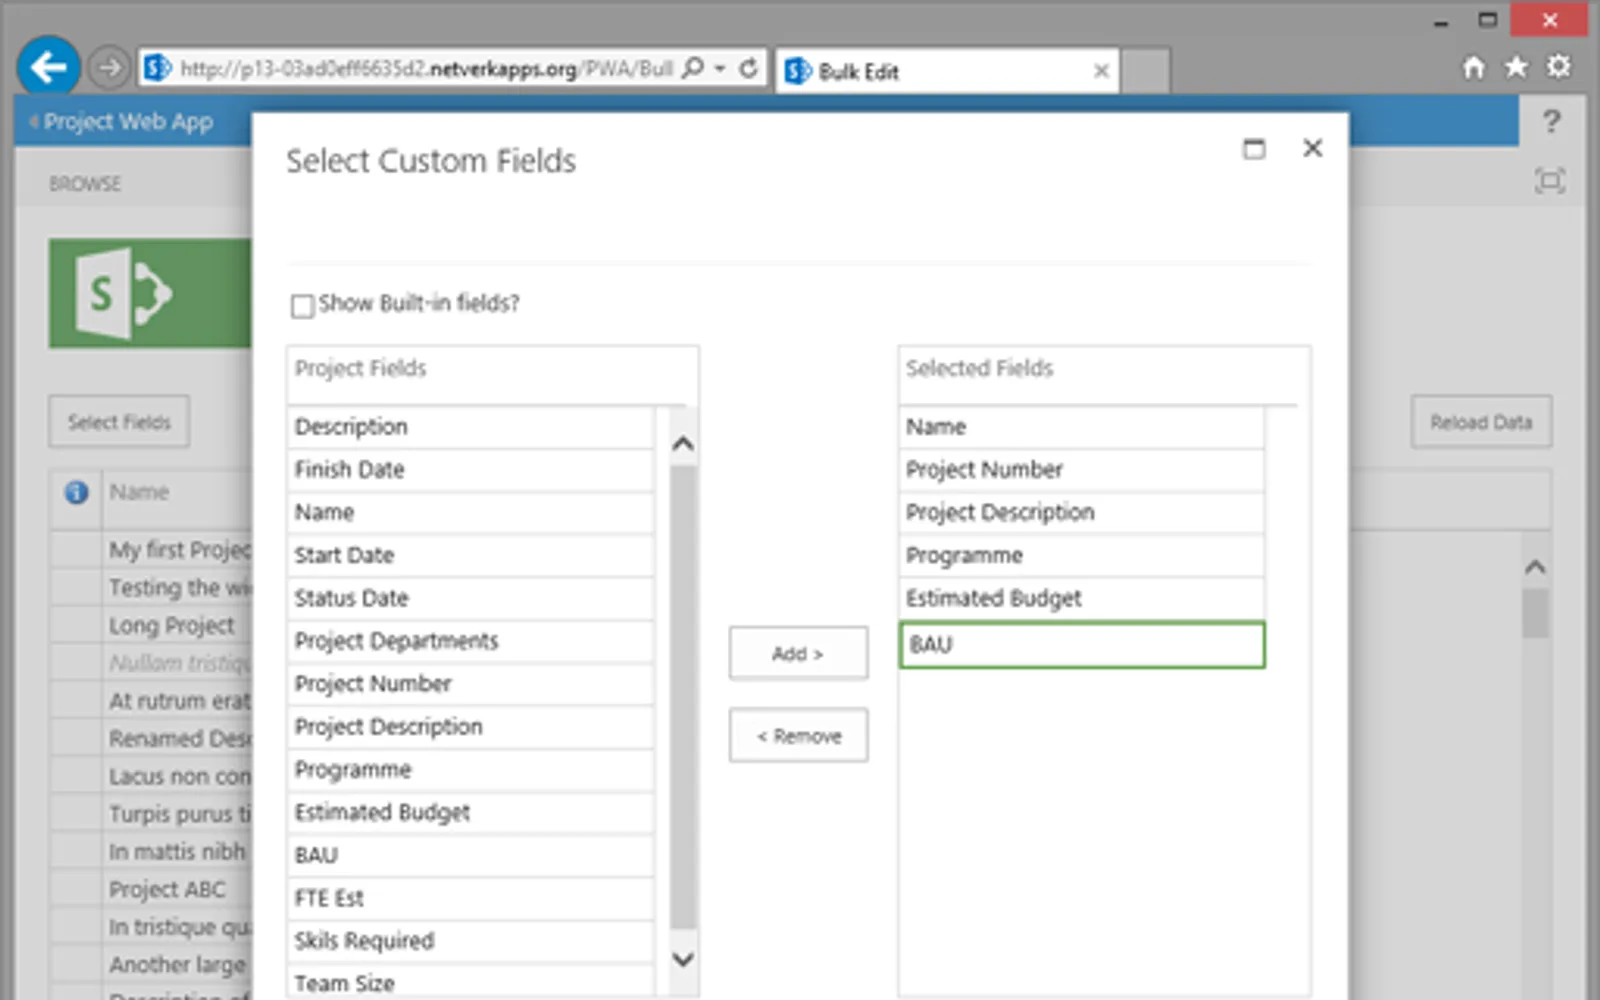The height and width of the screenshot is (1000, 1600).
Task: Select Status Date in Project Fields
Action: point(470,599)
